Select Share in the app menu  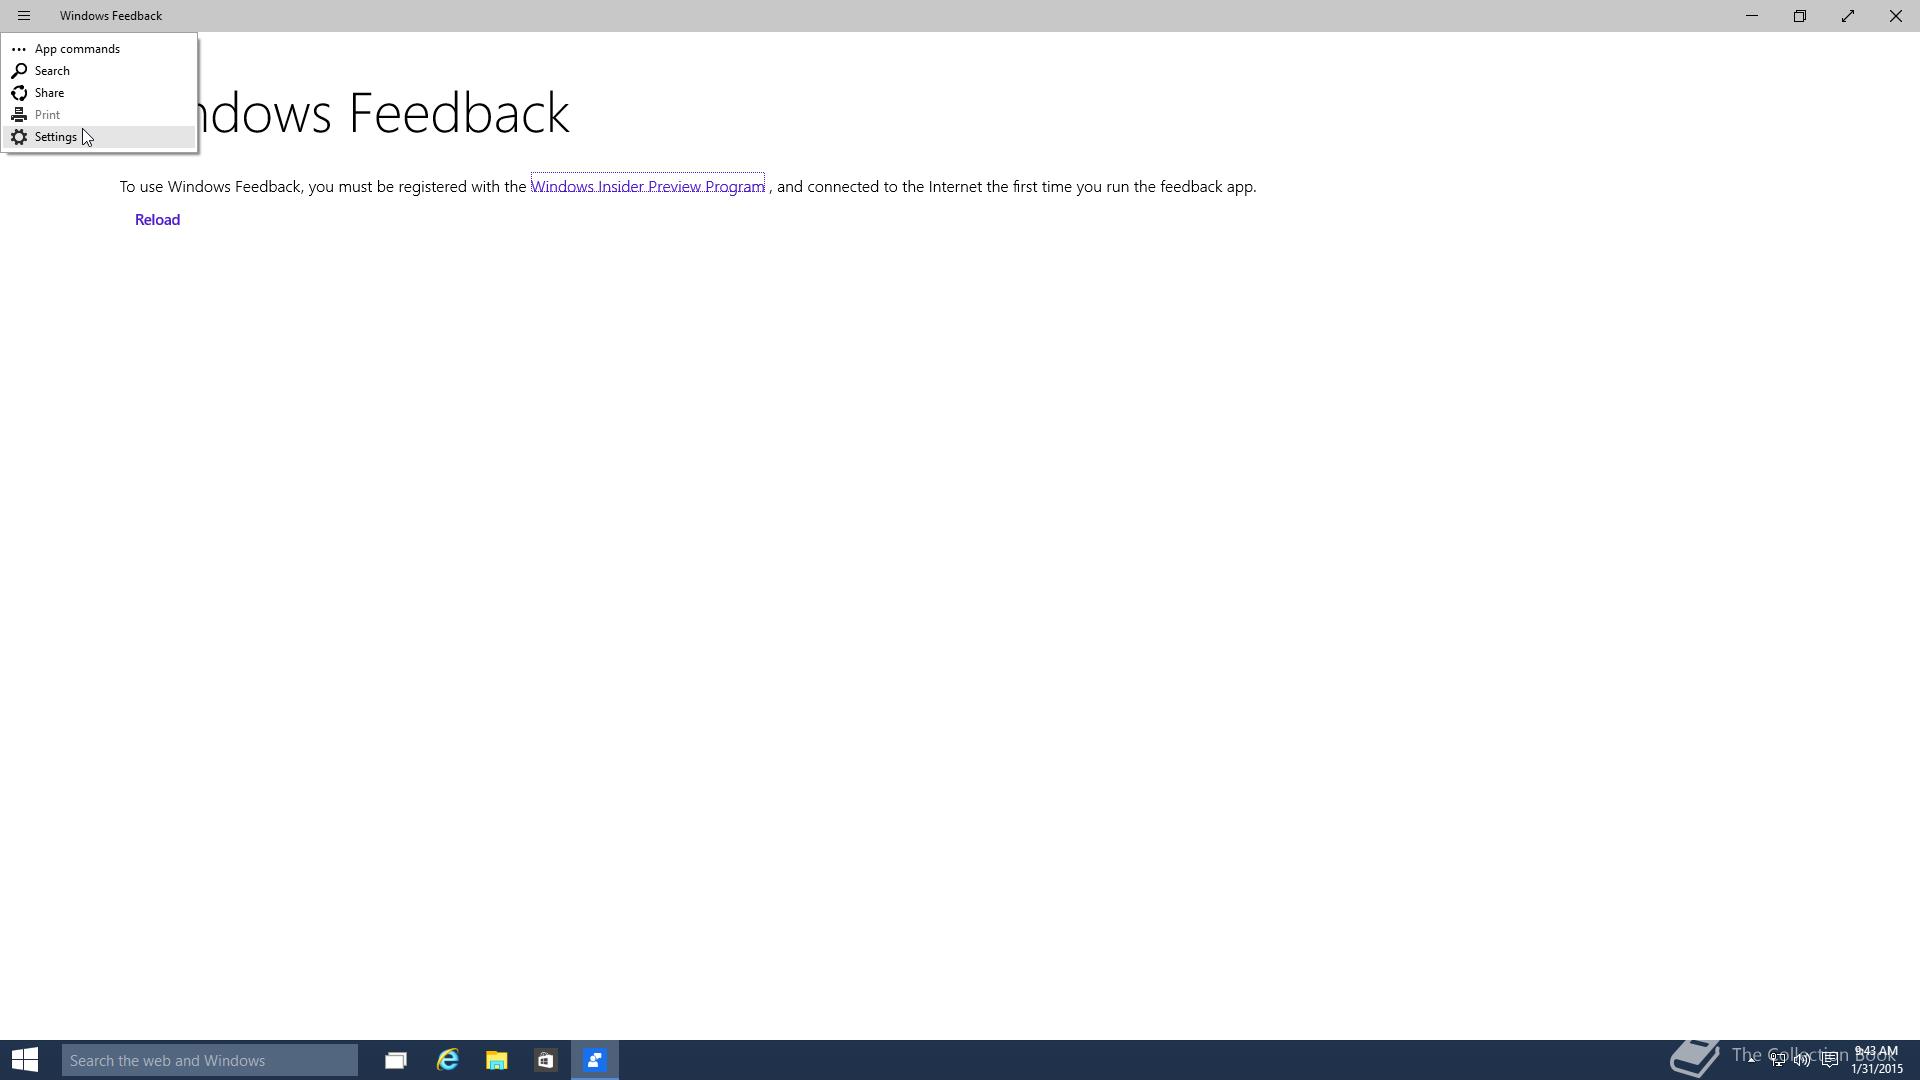tap(99, 93)
